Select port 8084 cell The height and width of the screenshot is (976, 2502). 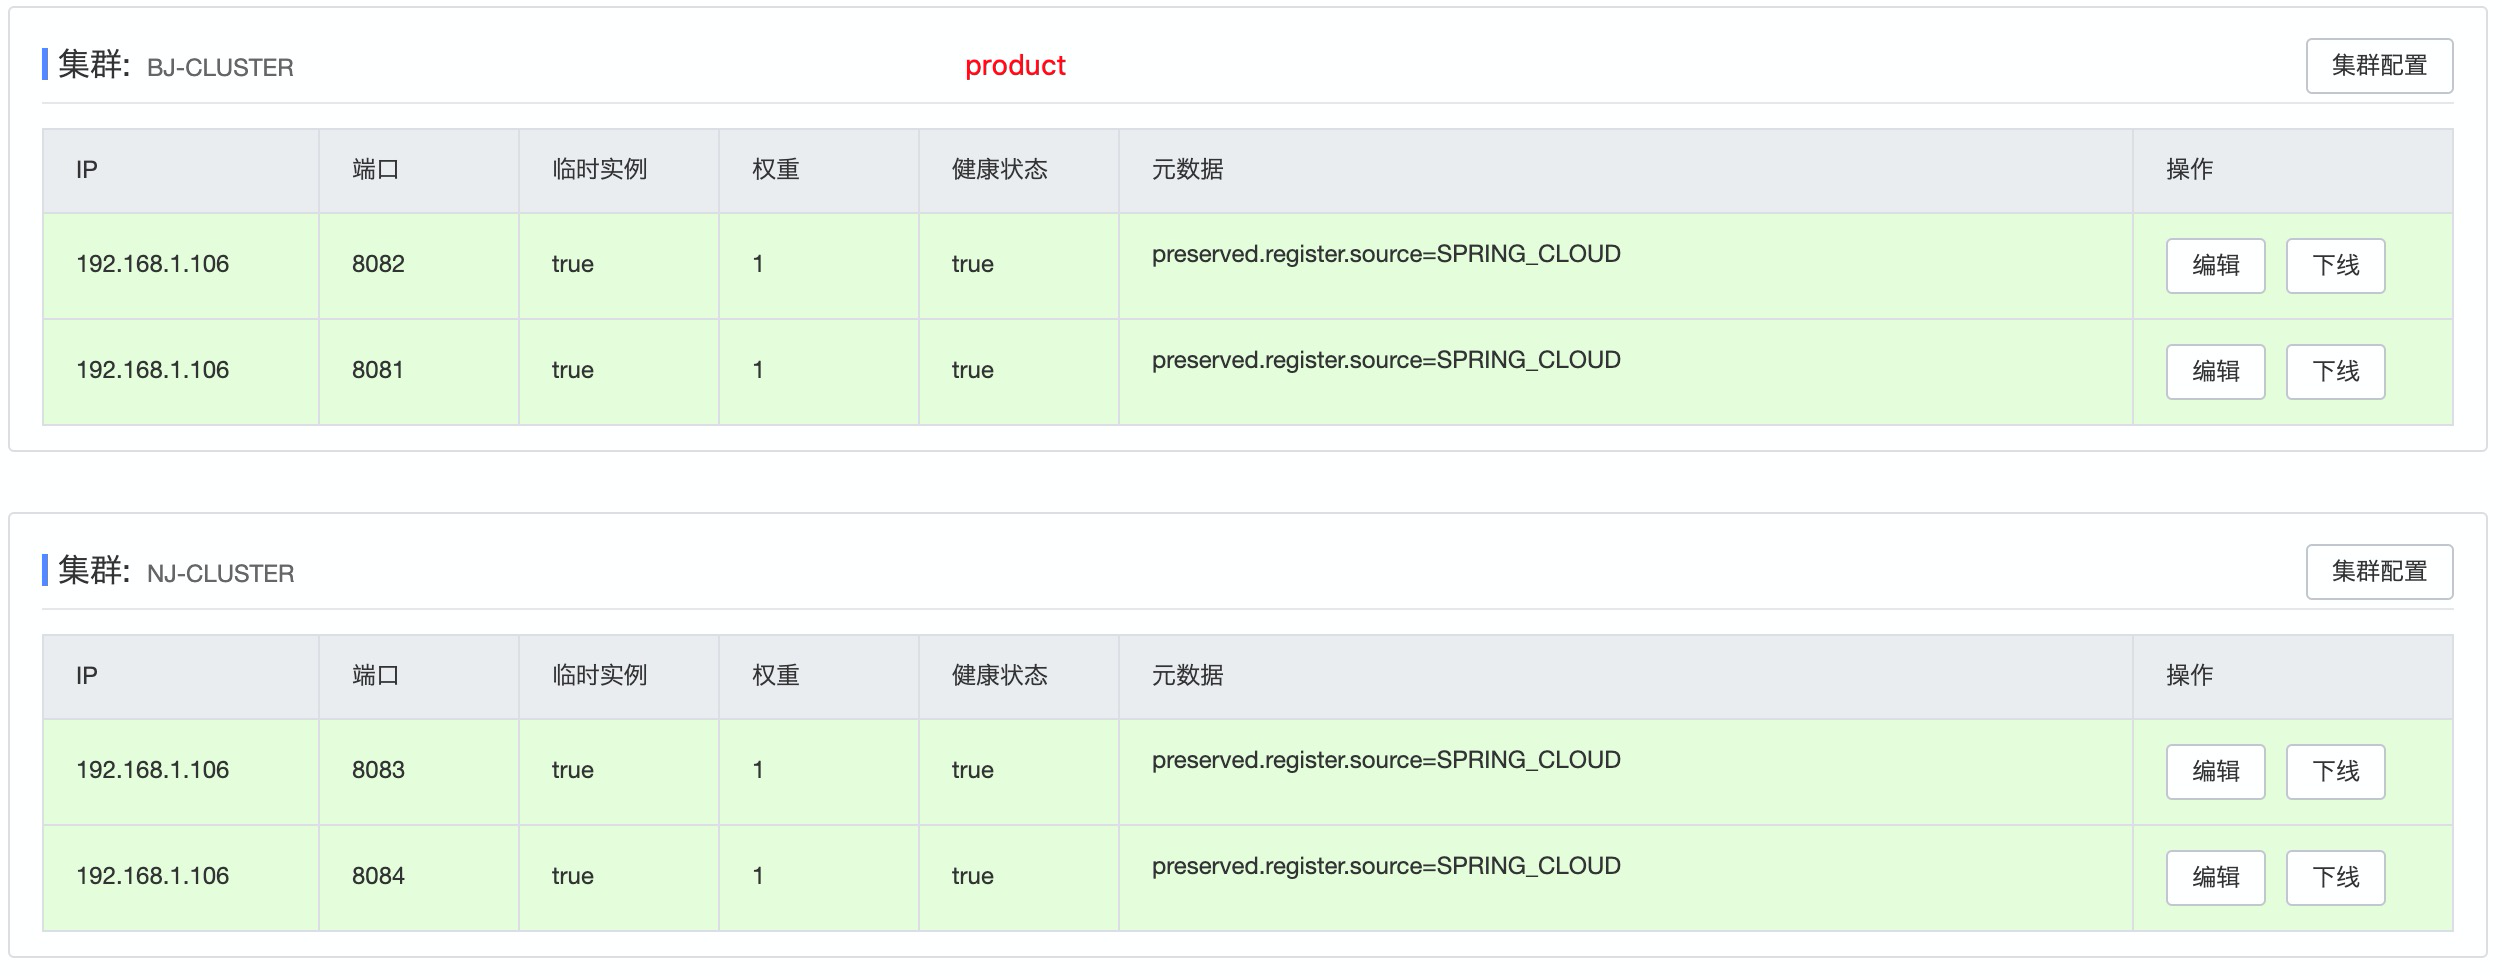378,876
